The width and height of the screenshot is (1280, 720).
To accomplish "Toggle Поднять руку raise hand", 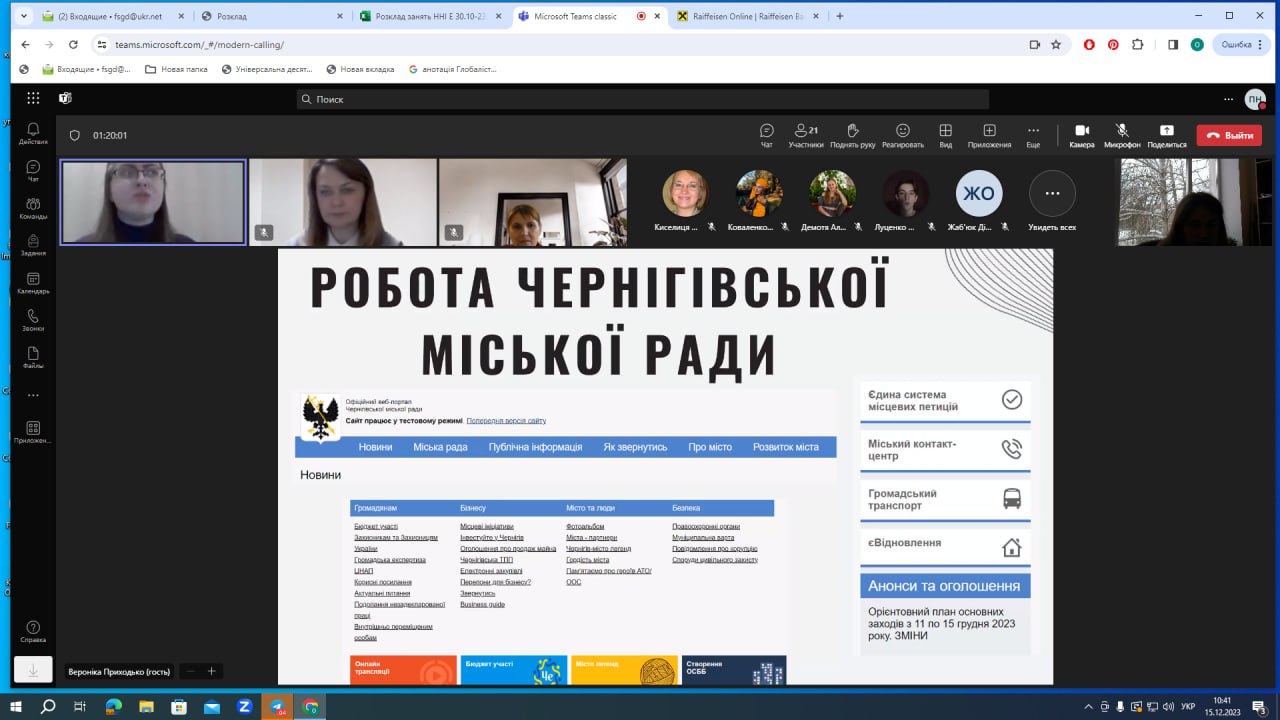I will 852,135.
